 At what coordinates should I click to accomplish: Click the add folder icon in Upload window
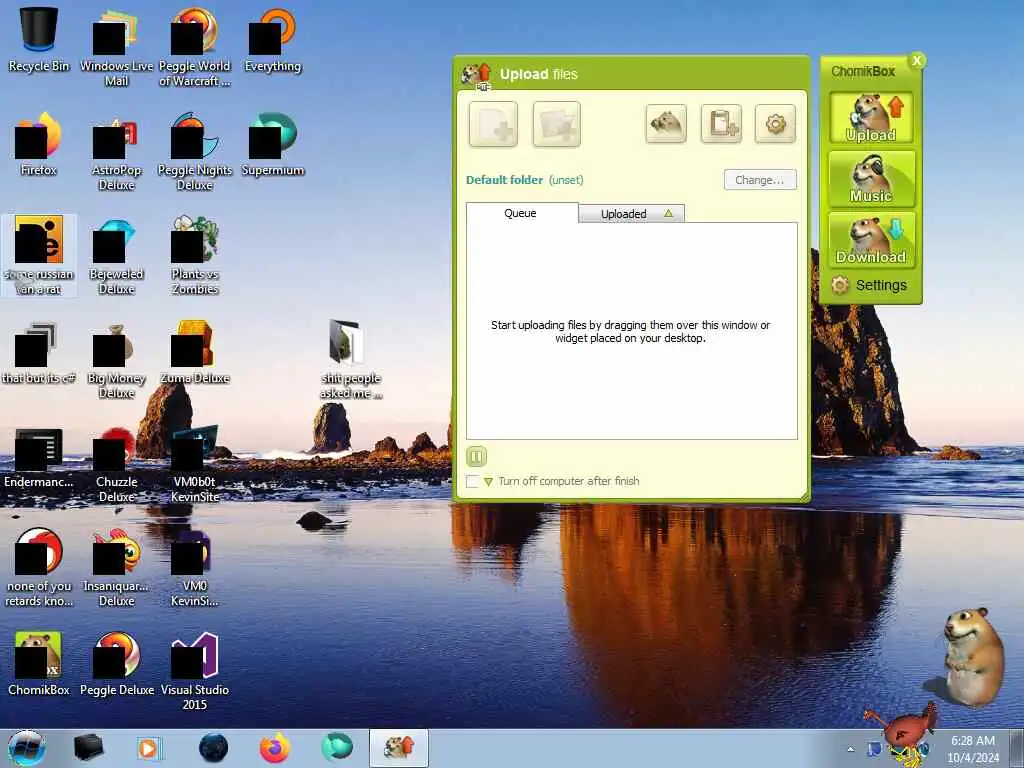pyautogui.click(x=556, y=124)
